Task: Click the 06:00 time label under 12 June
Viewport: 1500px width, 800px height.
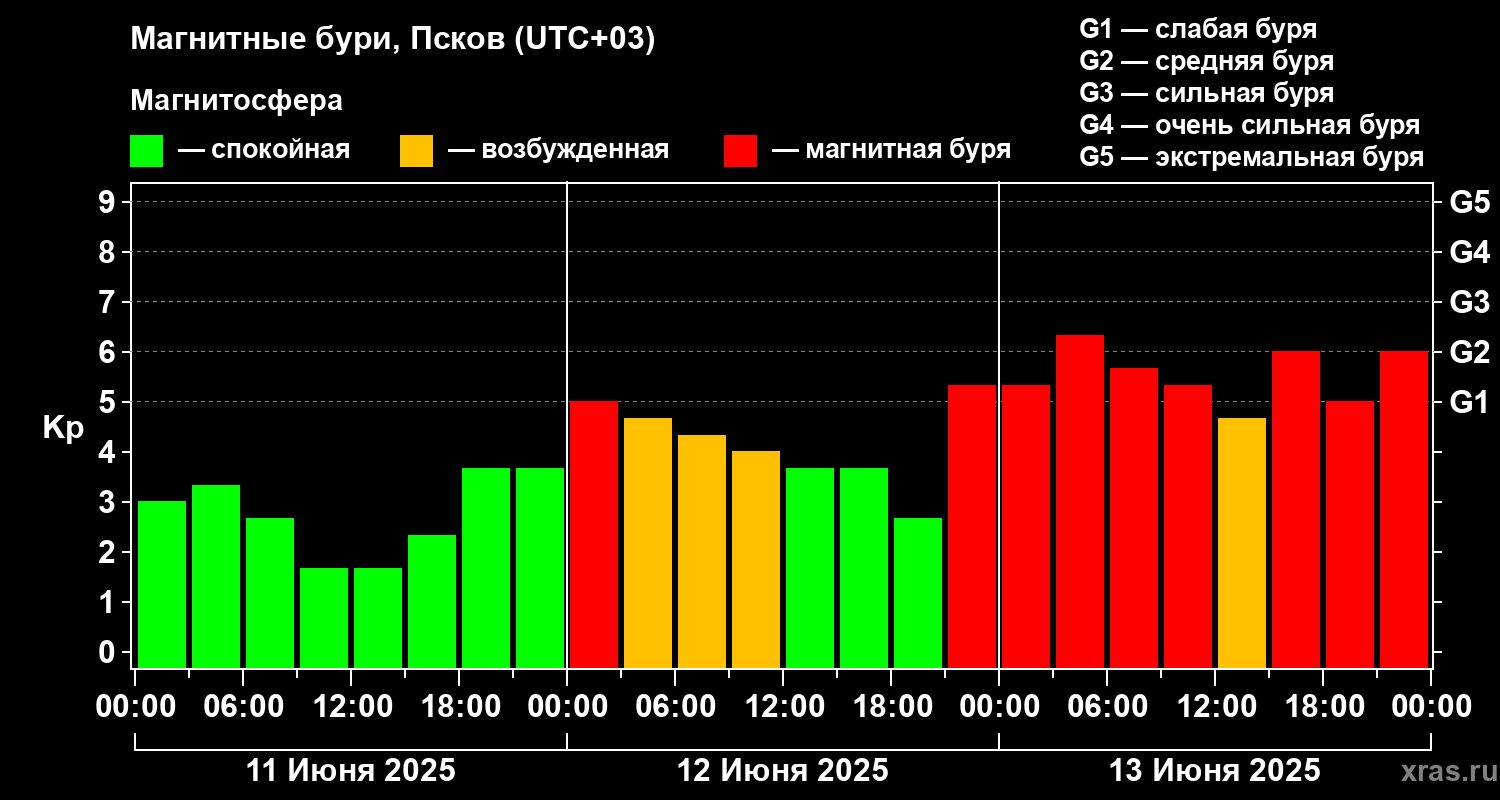Action: click(675, 707)
